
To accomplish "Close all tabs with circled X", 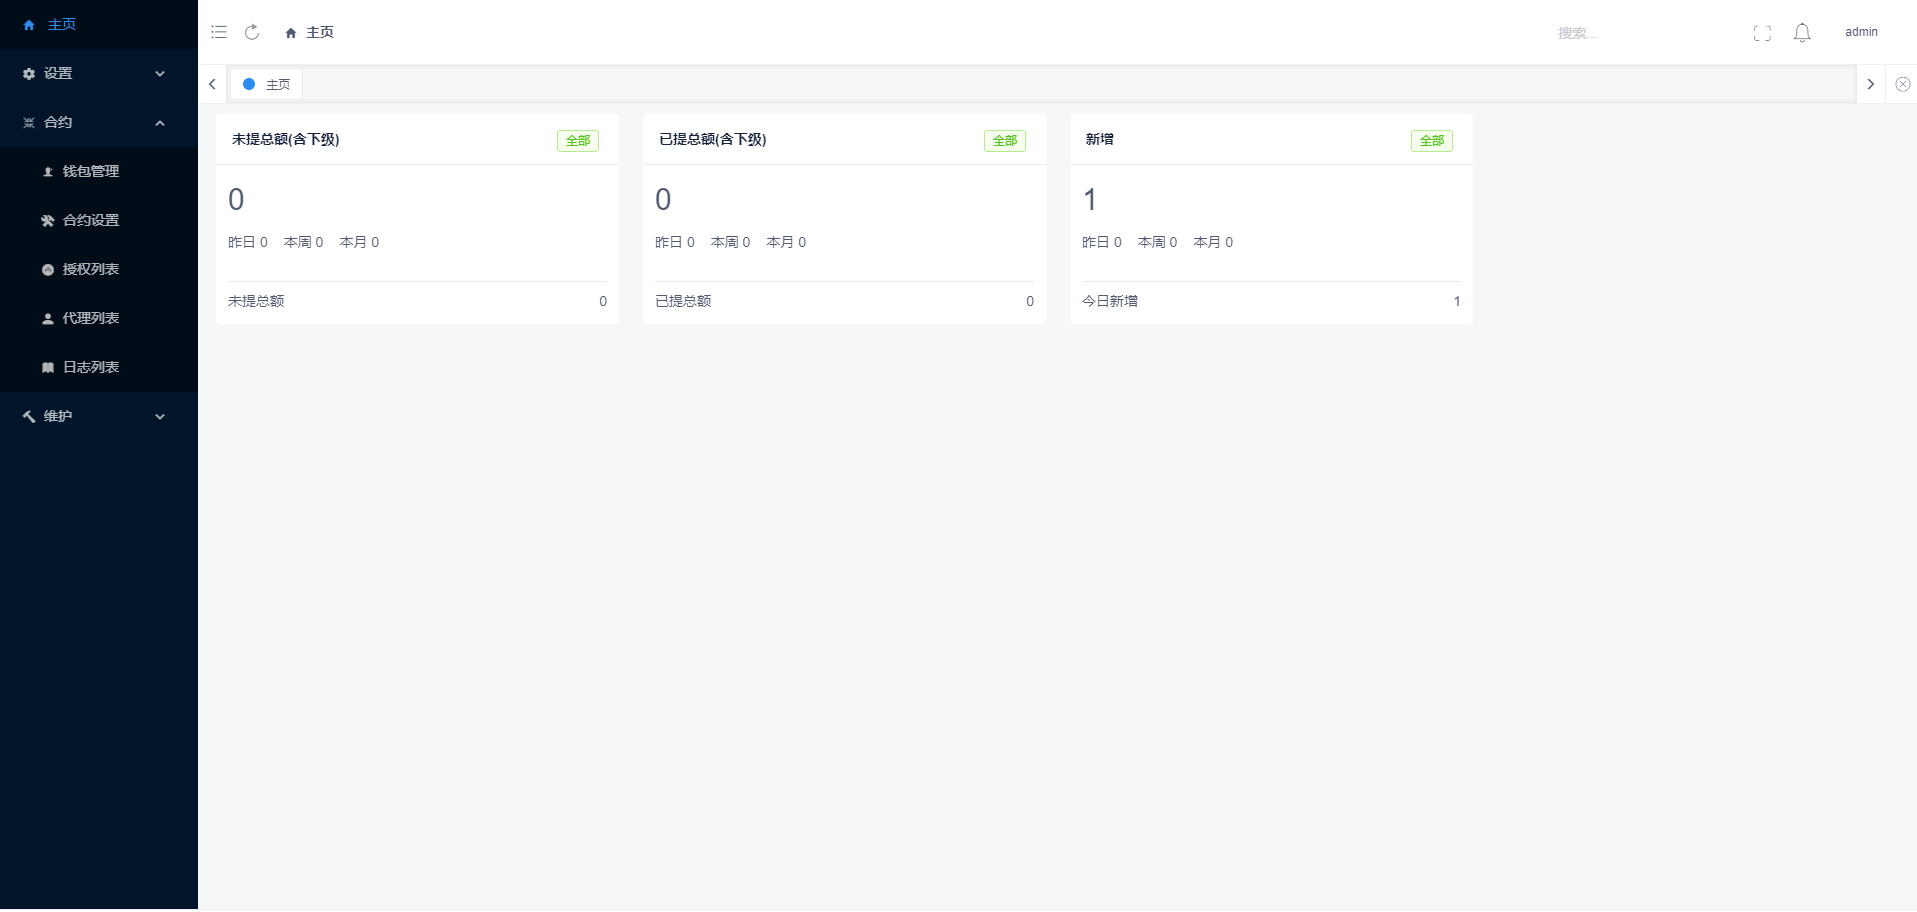I will [x=1903, y=84].
